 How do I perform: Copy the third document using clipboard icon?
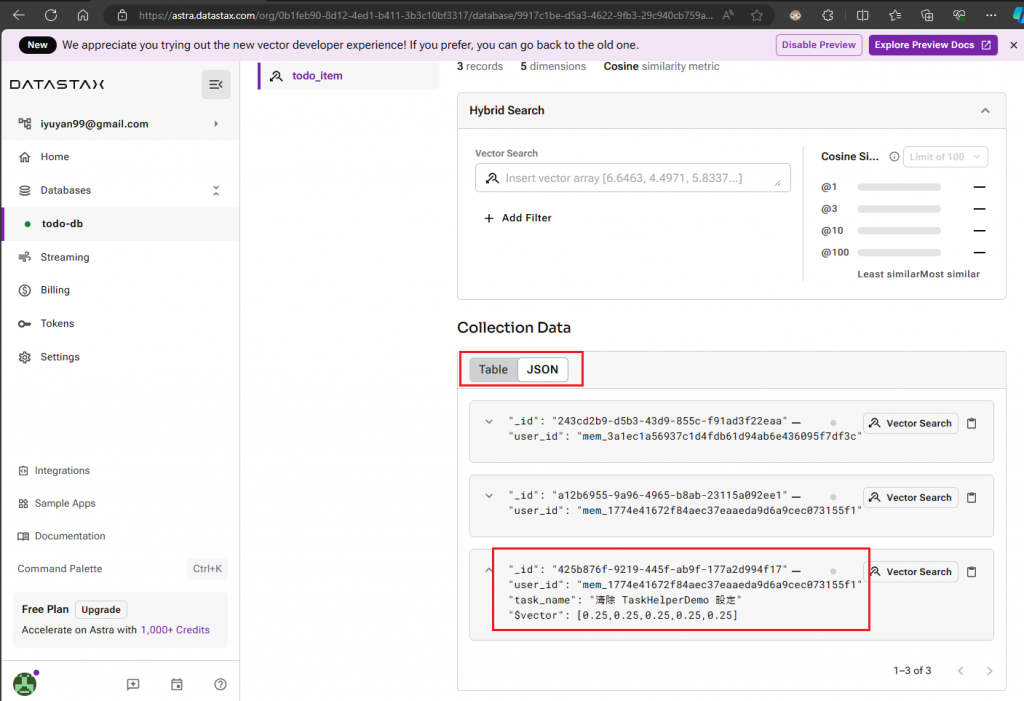click(x=971, y=572)
